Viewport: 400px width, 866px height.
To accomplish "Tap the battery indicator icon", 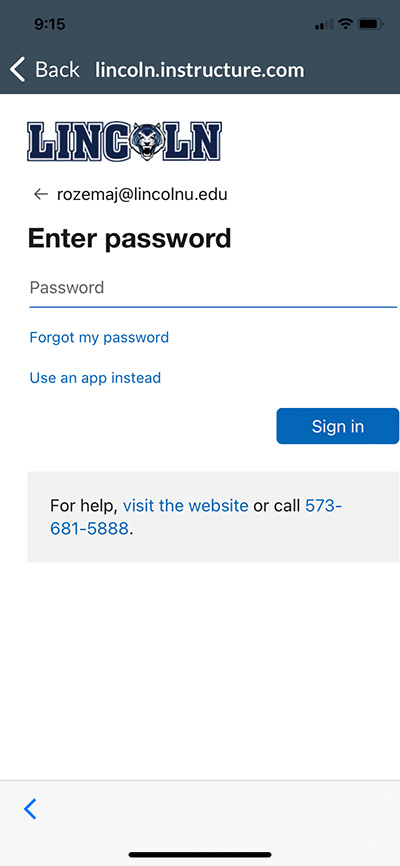I will click(x=371, y=24).
